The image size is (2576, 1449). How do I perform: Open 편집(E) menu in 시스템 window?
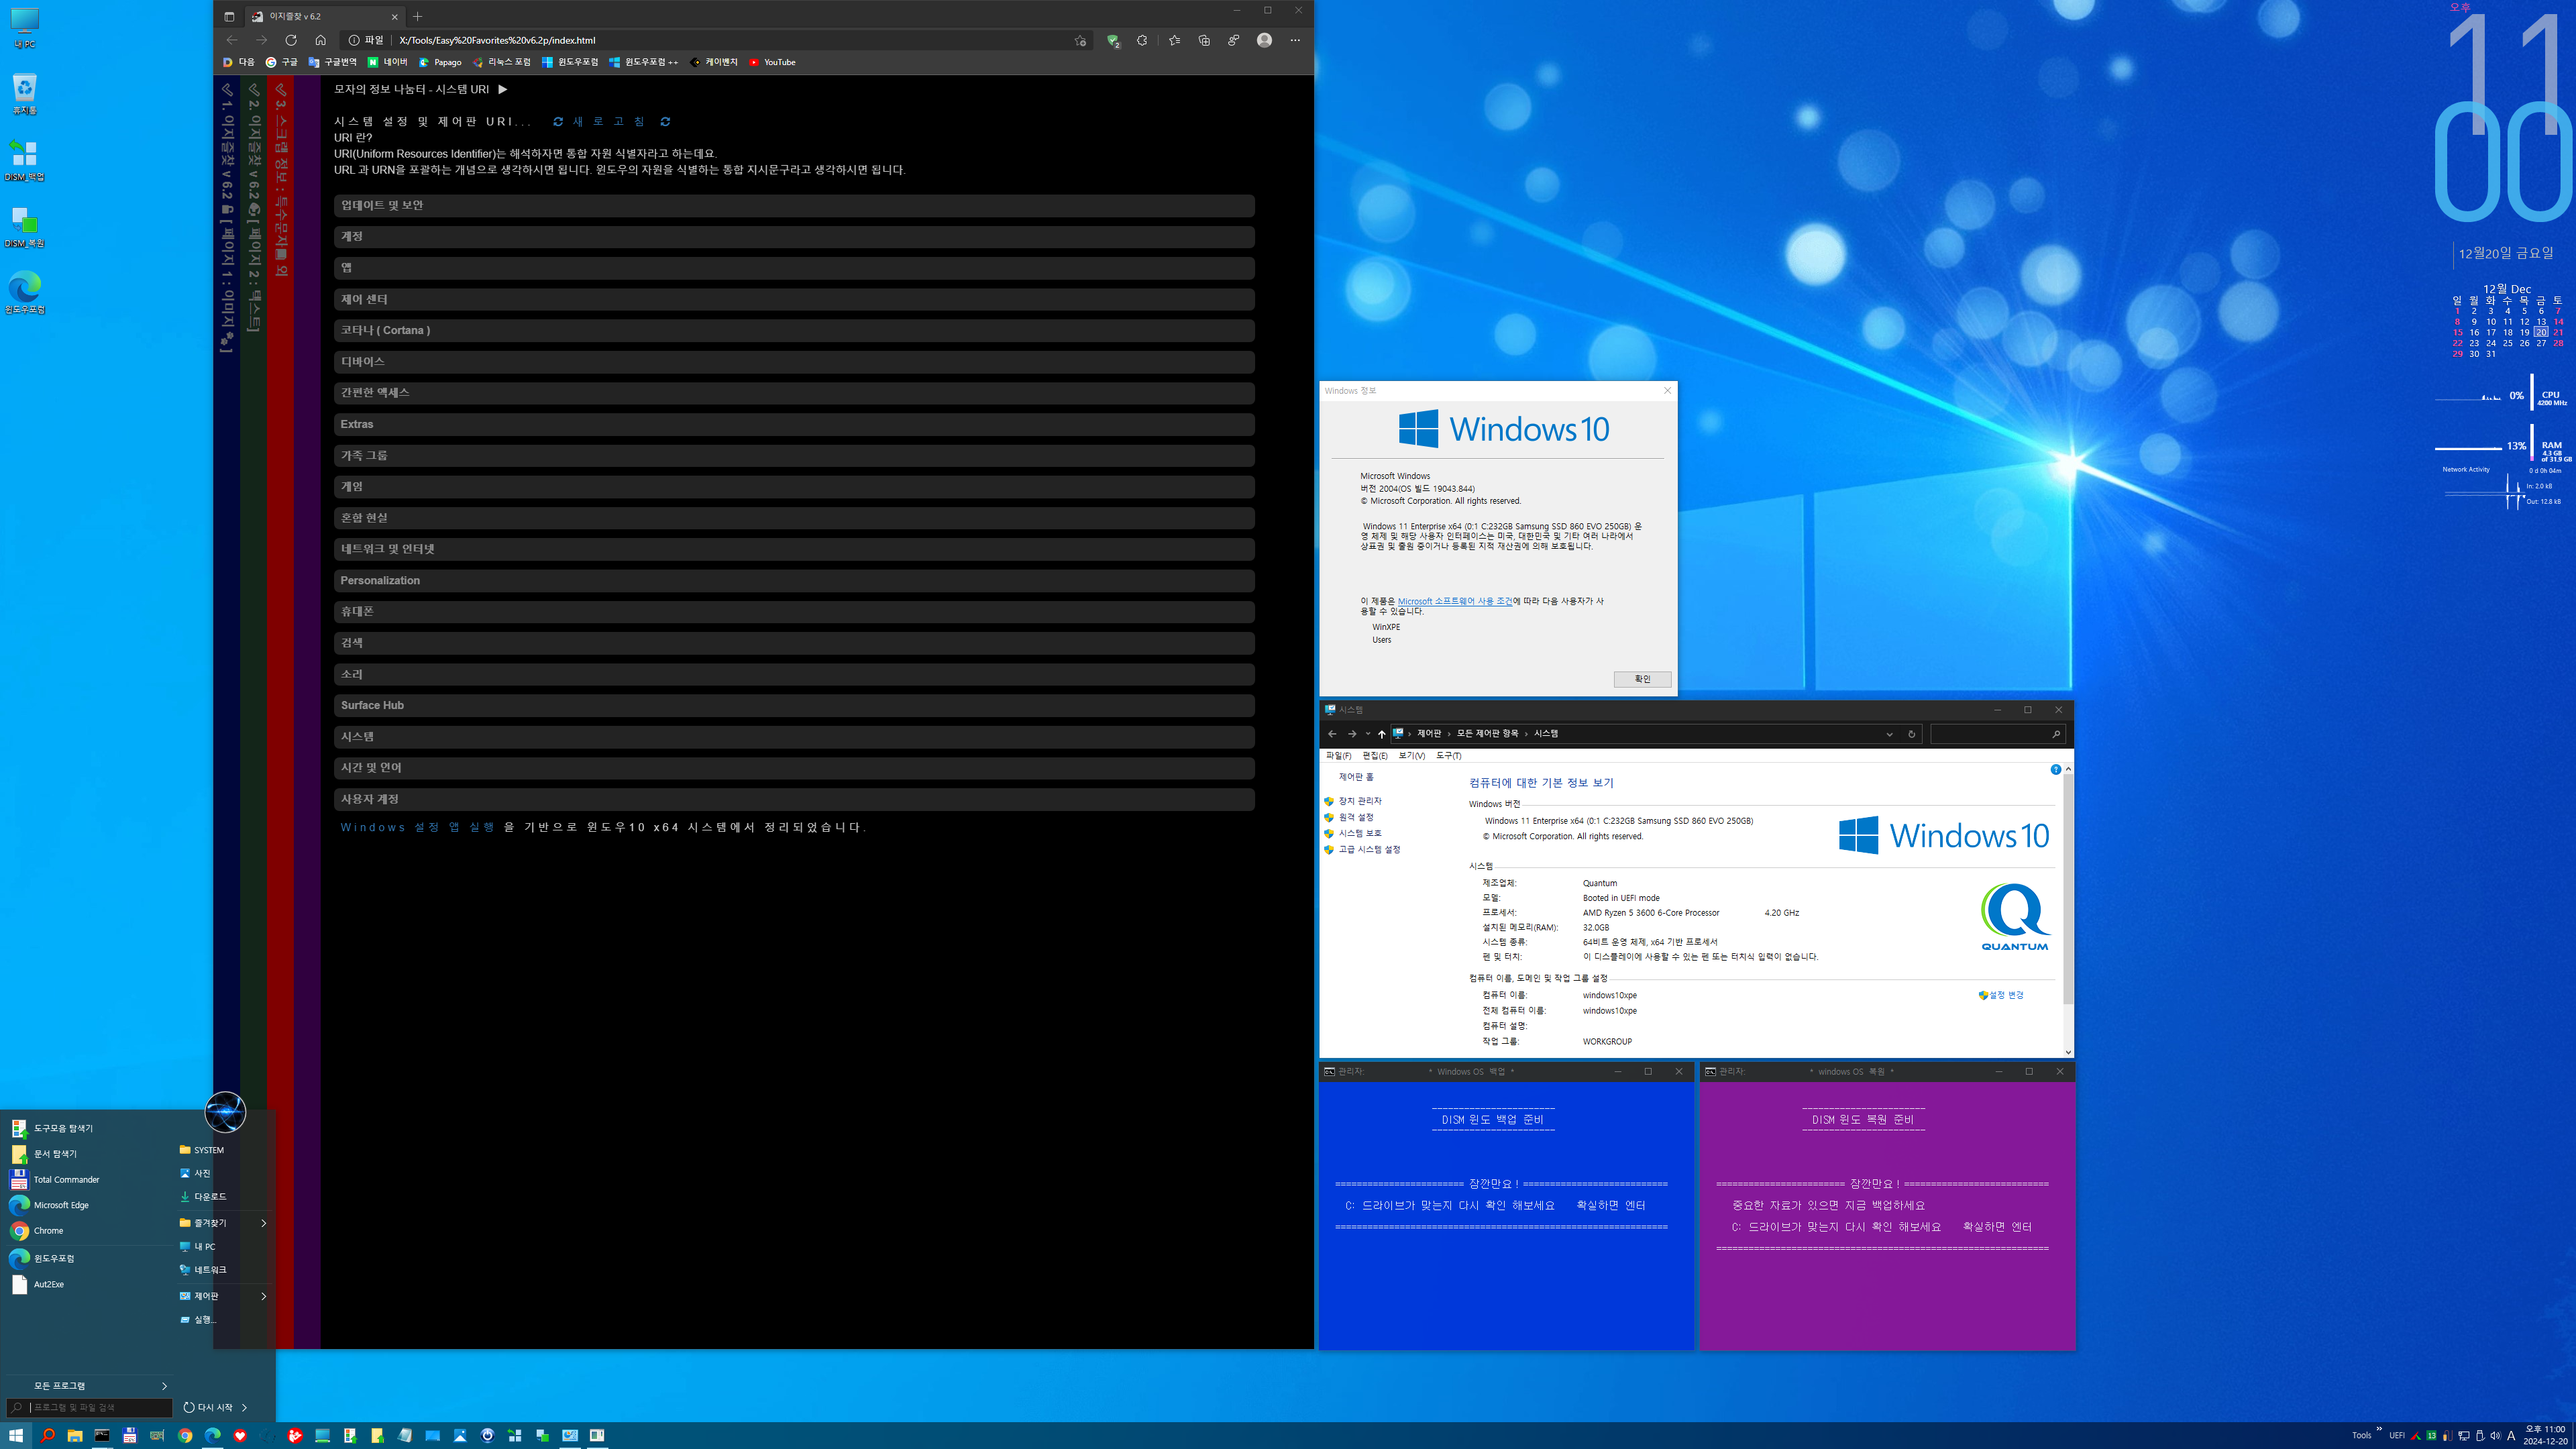pos(1375,756)
